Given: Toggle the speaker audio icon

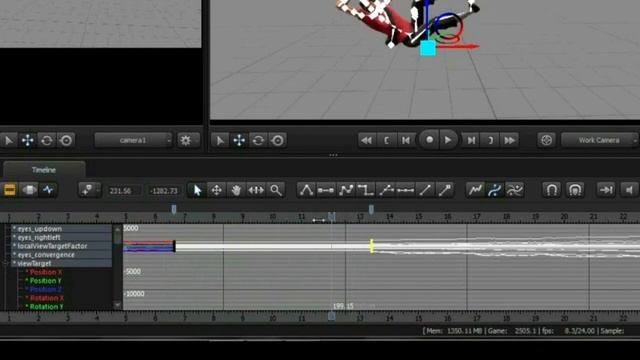Looking at the screenshot, I should point(629,190).
